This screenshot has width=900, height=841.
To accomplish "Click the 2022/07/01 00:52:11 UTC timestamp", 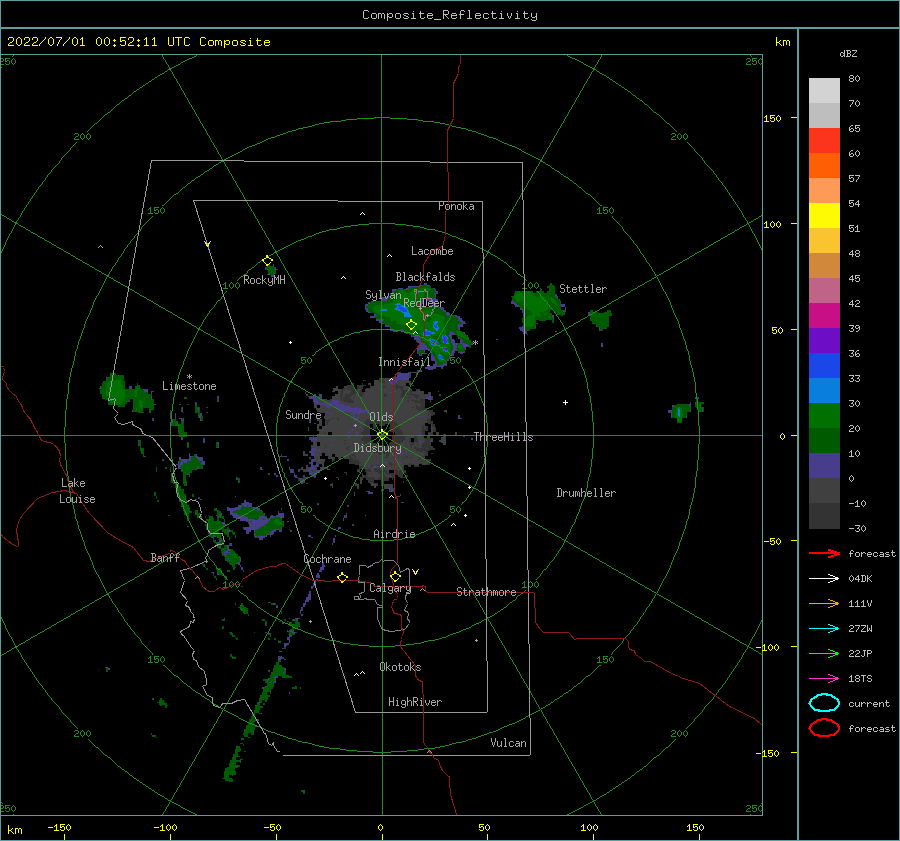I will (x=138, y=42).
